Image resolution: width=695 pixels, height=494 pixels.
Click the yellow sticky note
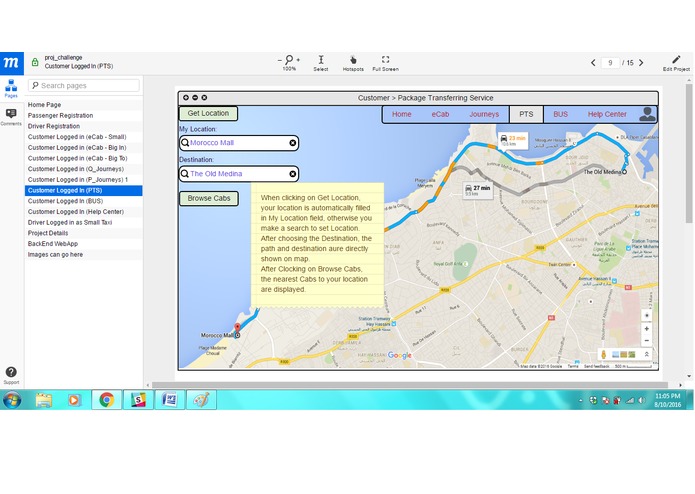[x=317, y=245]
